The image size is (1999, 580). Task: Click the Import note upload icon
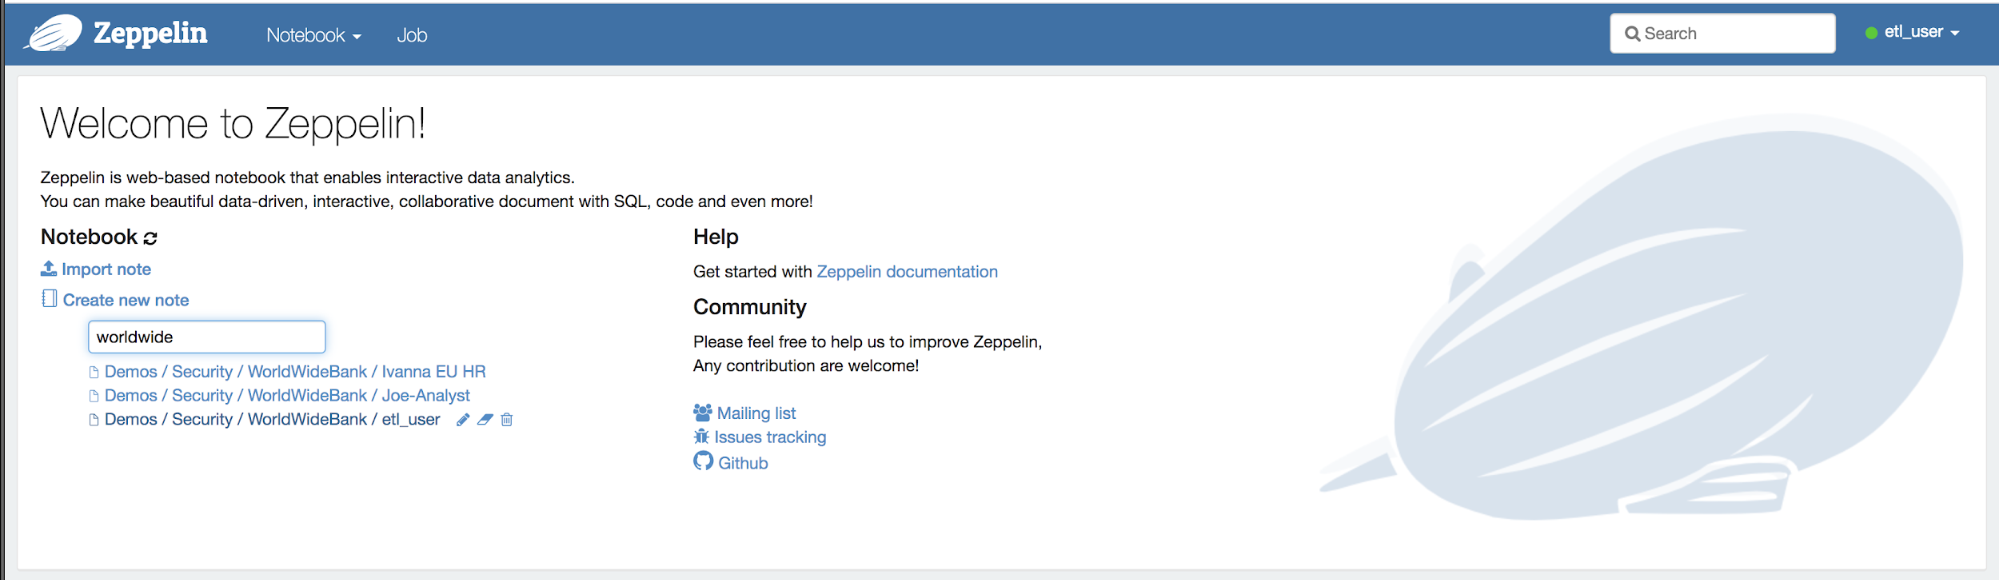click(49, 268)
